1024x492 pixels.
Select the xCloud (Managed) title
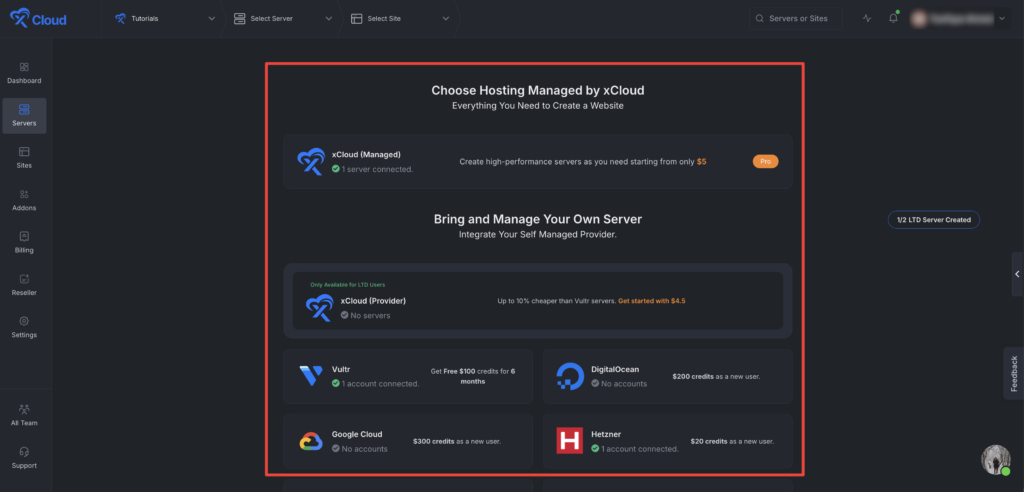366,155
